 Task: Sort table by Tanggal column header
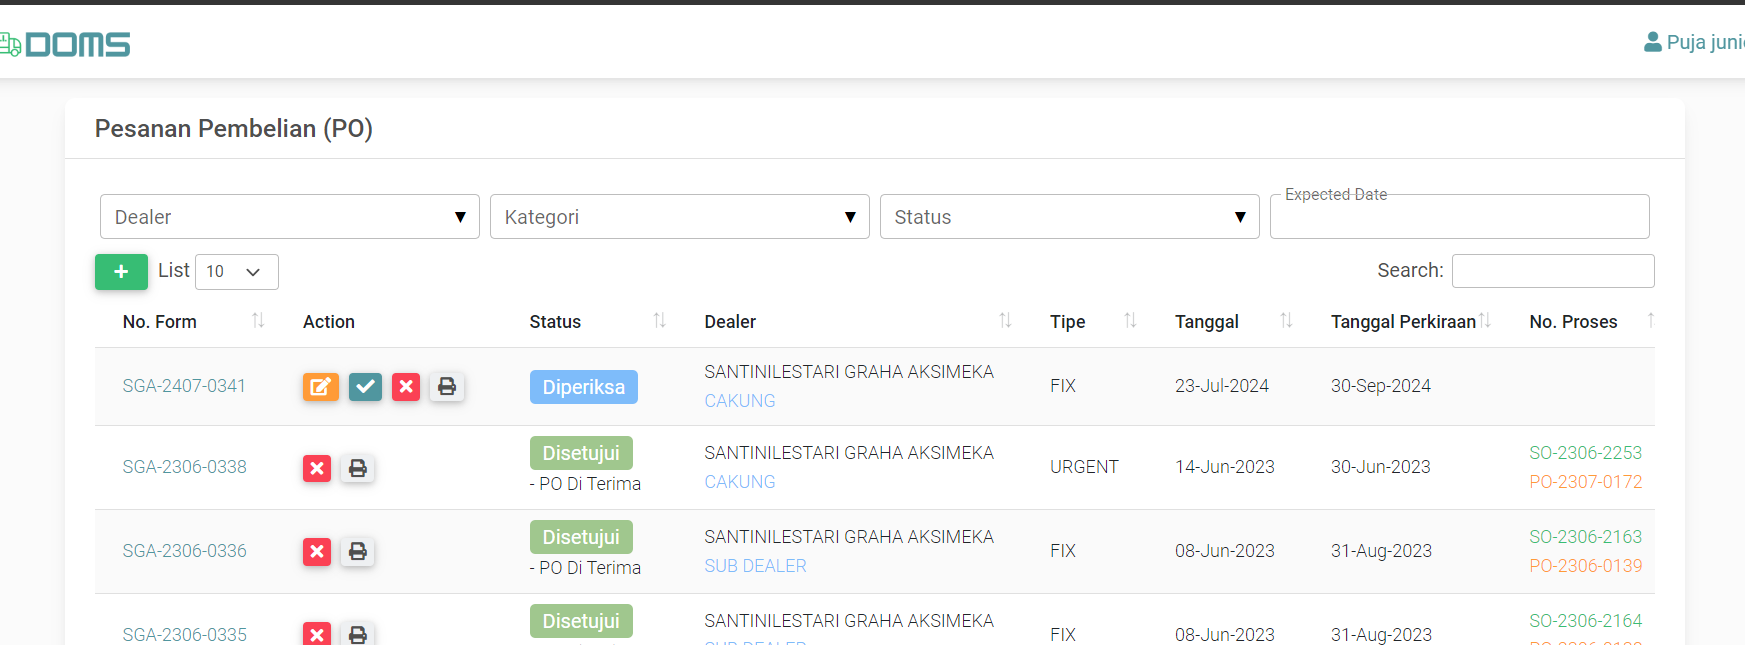[1207, 322]
